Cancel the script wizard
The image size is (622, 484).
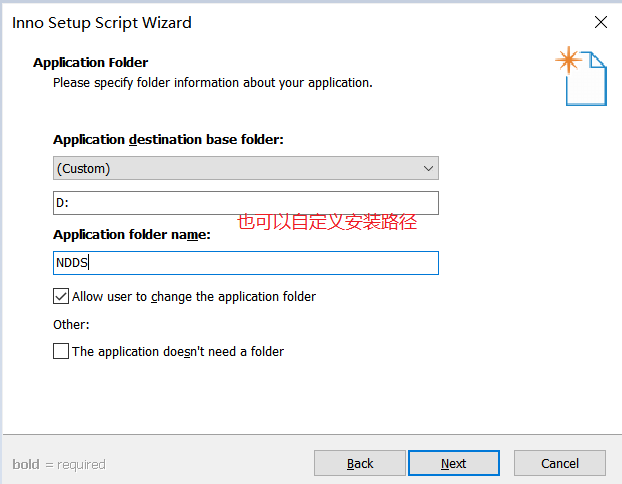click(560, 463)
